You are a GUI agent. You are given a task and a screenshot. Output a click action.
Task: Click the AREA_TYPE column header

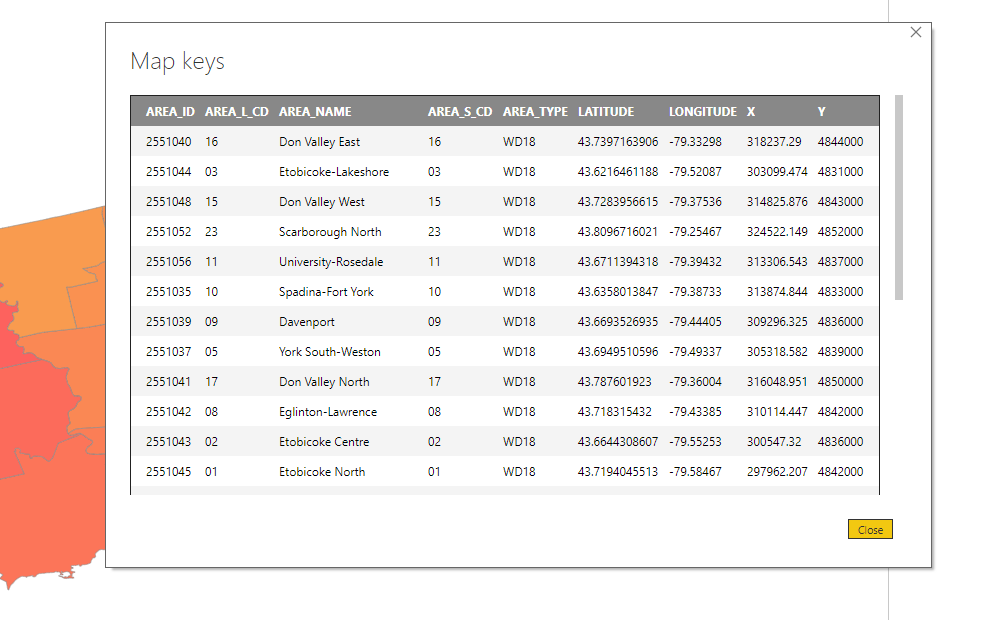[535, 112]
